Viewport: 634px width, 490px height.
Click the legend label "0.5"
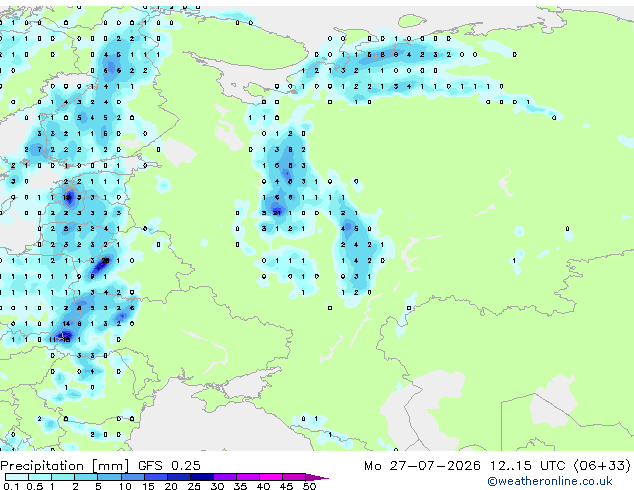point(35,486)
